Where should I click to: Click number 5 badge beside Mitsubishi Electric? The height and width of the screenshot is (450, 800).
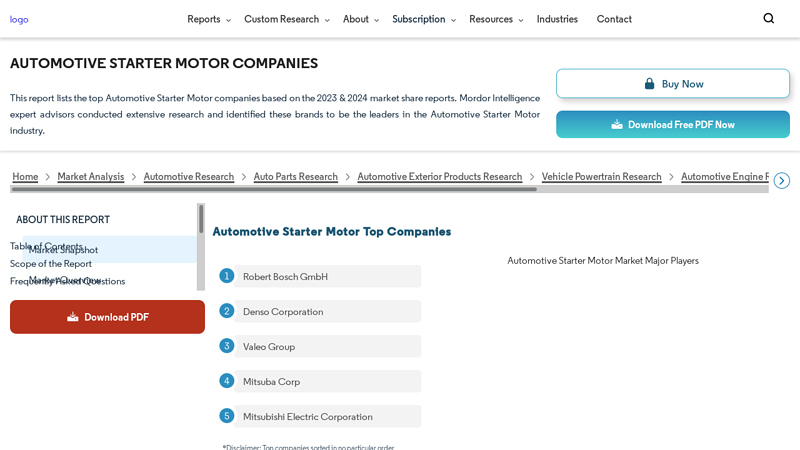coord(227,416)
